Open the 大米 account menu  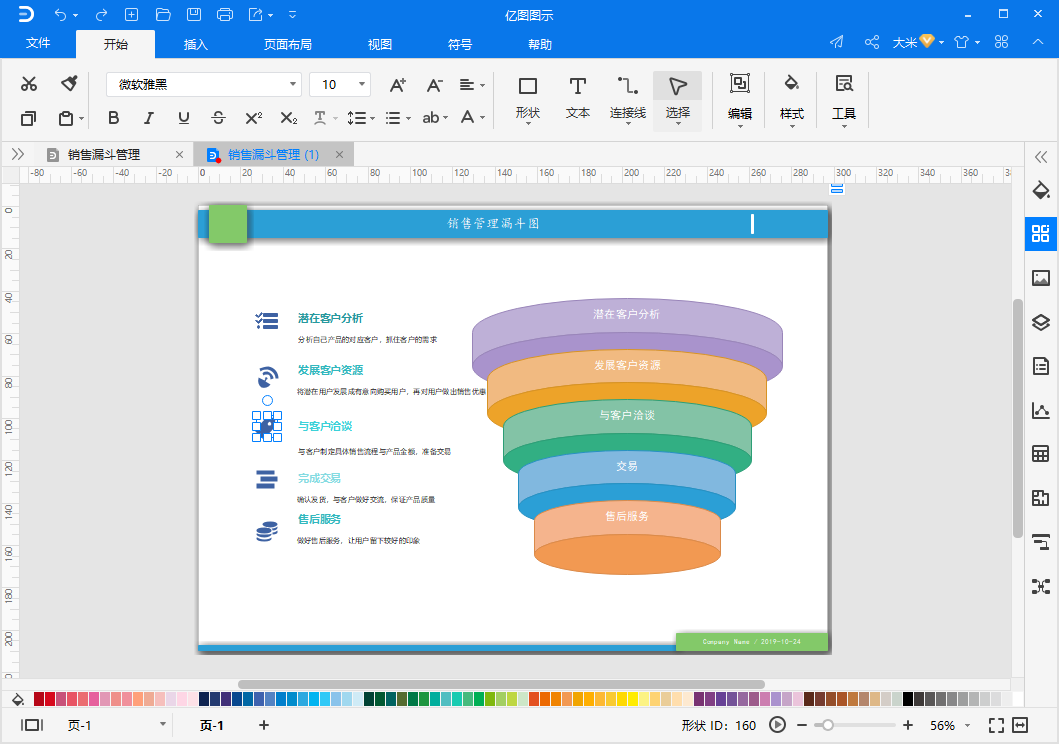tap(918, 42)
